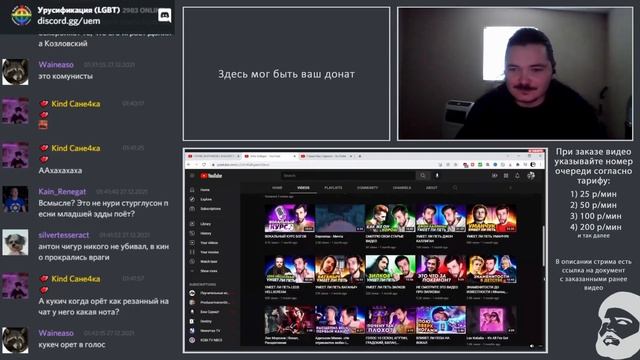Open video УМЕЕТ ЛИ ПЕТЬ LEOS HELLSCREAM
This screenshot has height=360, width=640.
pyautogui.click(x=289, y=269)
